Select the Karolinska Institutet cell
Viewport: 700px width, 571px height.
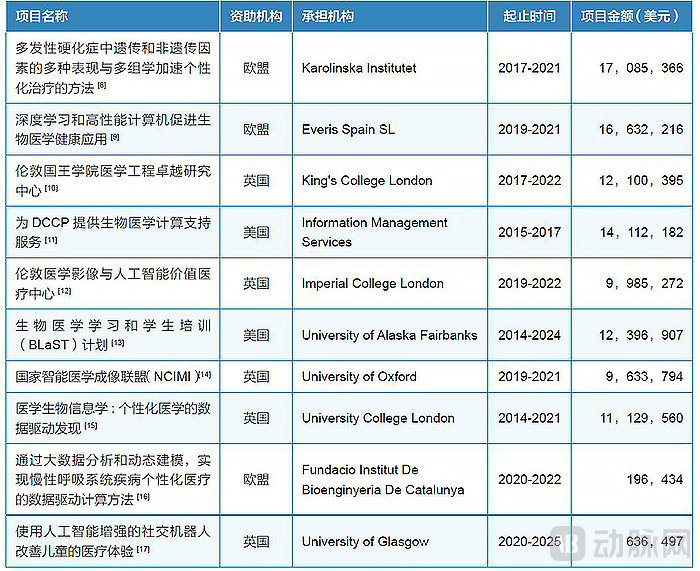coord(359,69)
